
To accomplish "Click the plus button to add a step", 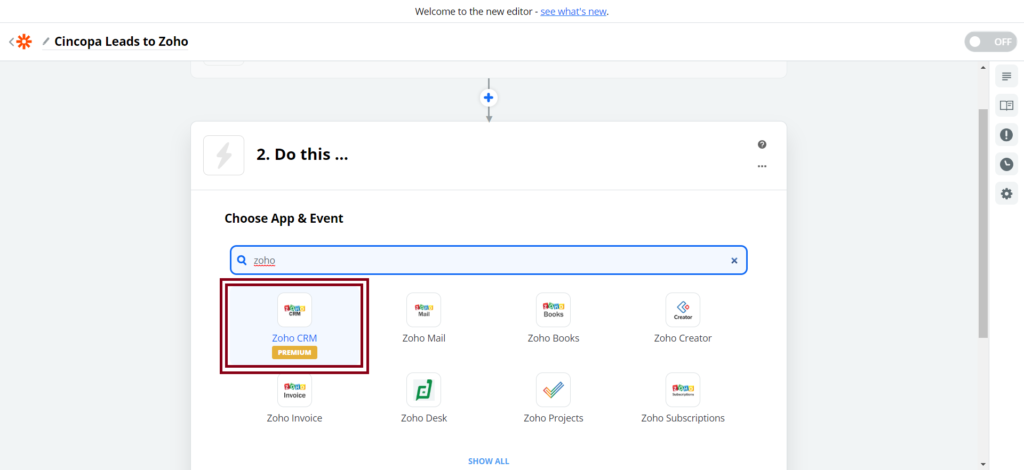I will tap(489, 98).
